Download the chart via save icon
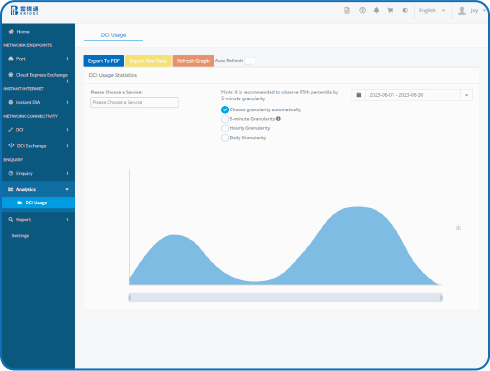 pos(458,227)
